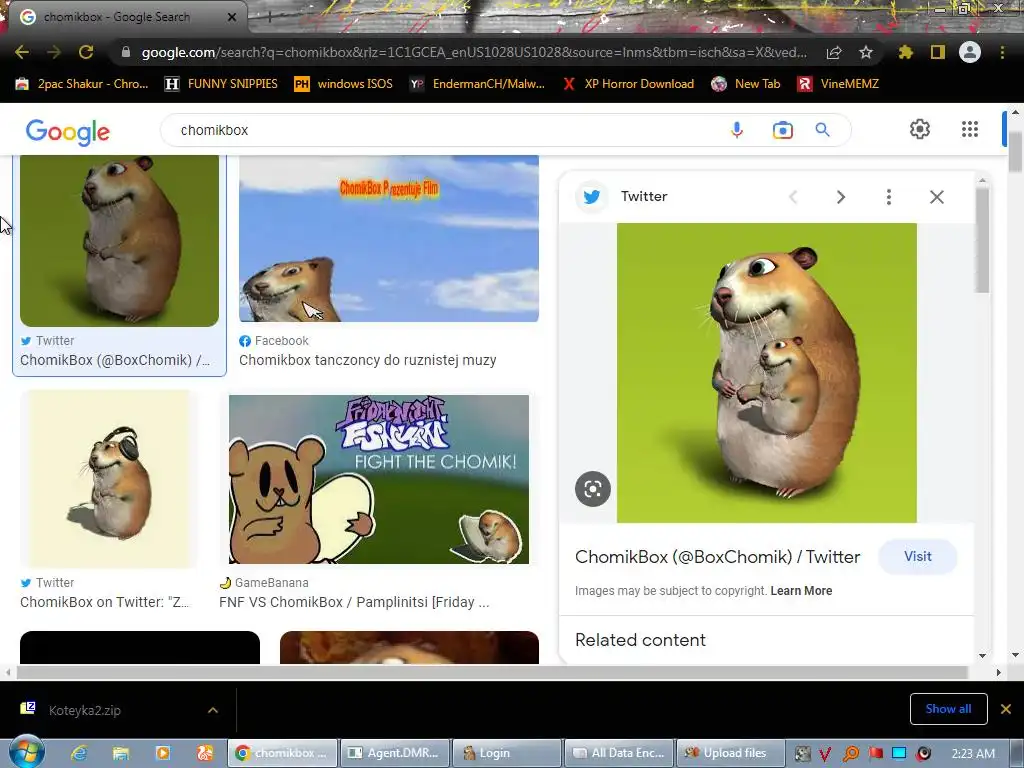
Task: Open the Chrome three-dot menu
Action: tap(1002, 52)
